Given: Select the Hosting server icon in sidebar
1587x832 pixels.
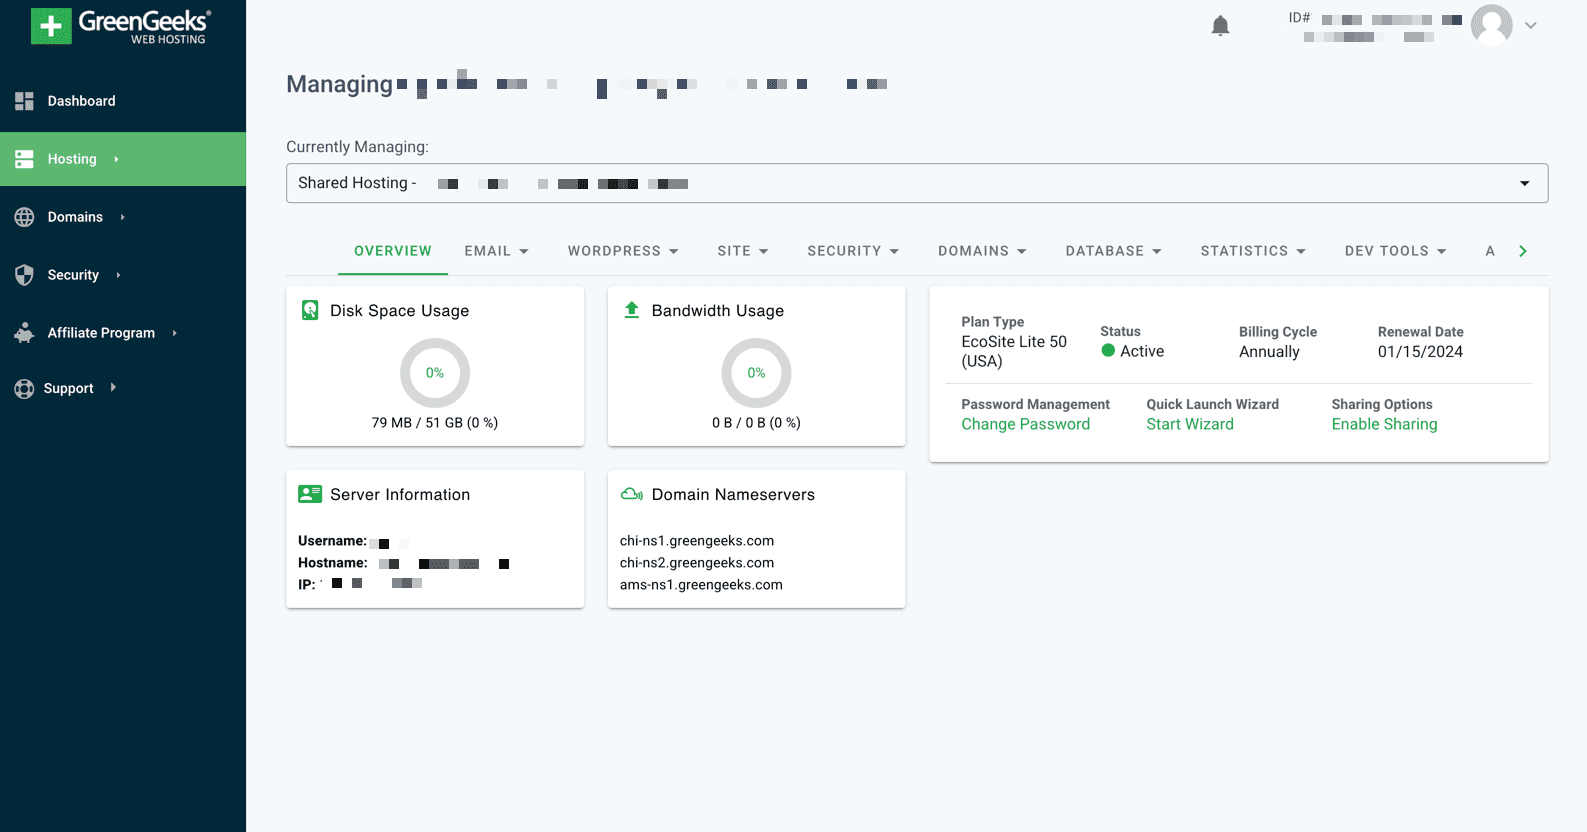Looking at the screenshot, I should [25, 159].
